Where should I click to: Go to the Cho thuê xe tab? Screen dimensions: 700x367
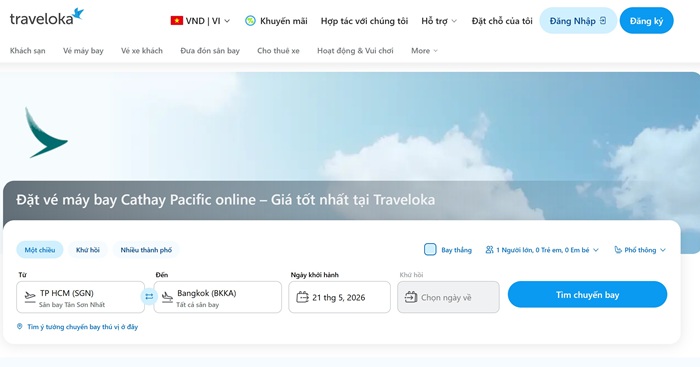pyautogui.click(x=278, y=51)
